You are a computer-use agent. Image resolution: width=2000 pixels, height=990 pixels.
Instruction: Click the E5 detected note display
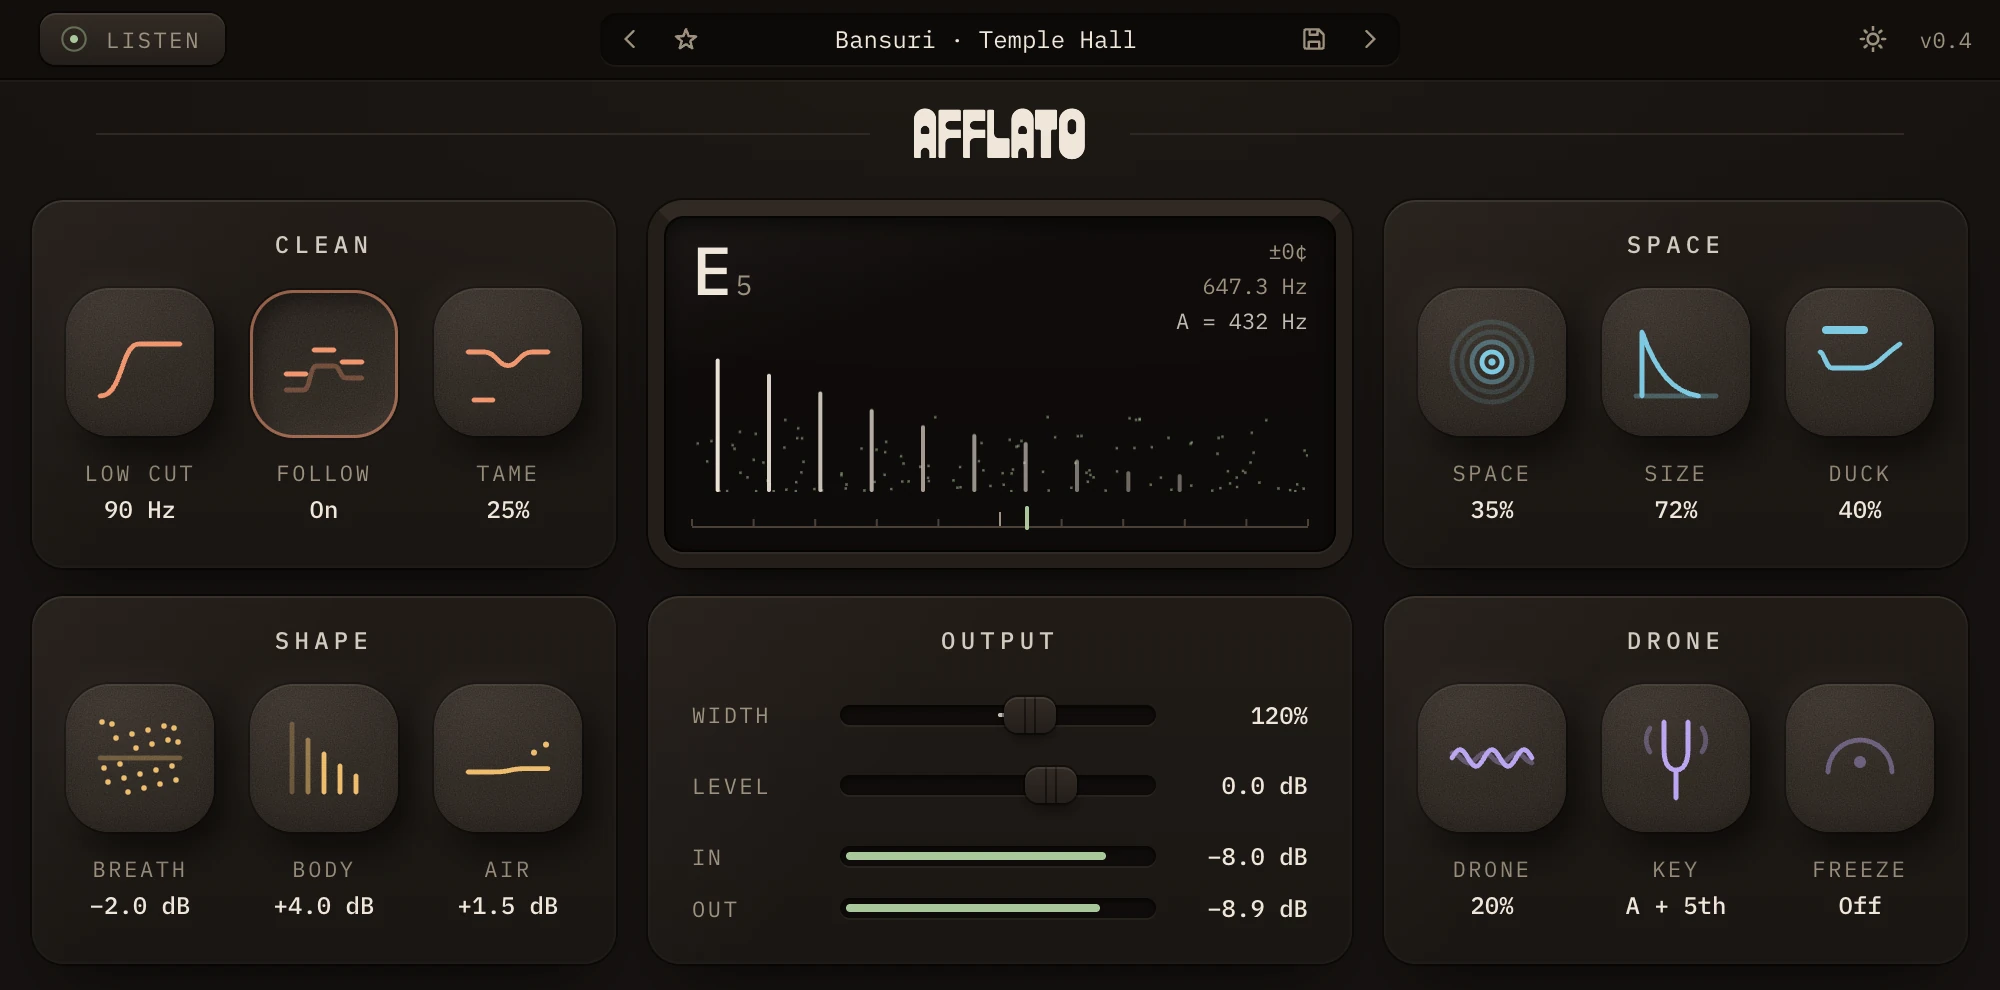coord(723,272)
